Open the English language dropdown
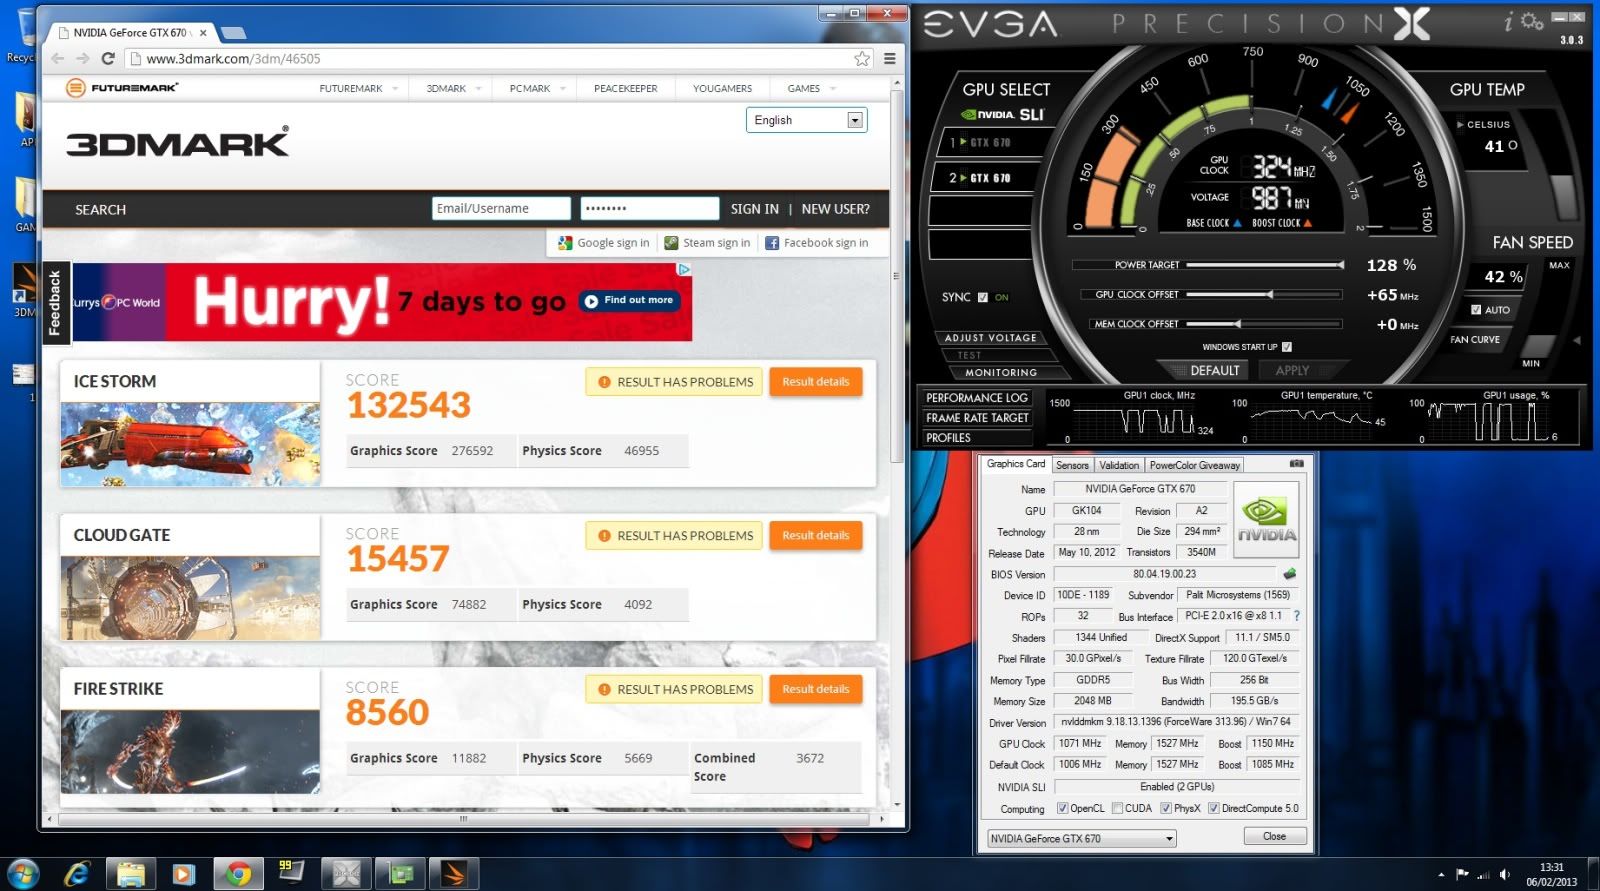Image resolution: width=1600 pixels, height=891 pixels. 807,120
